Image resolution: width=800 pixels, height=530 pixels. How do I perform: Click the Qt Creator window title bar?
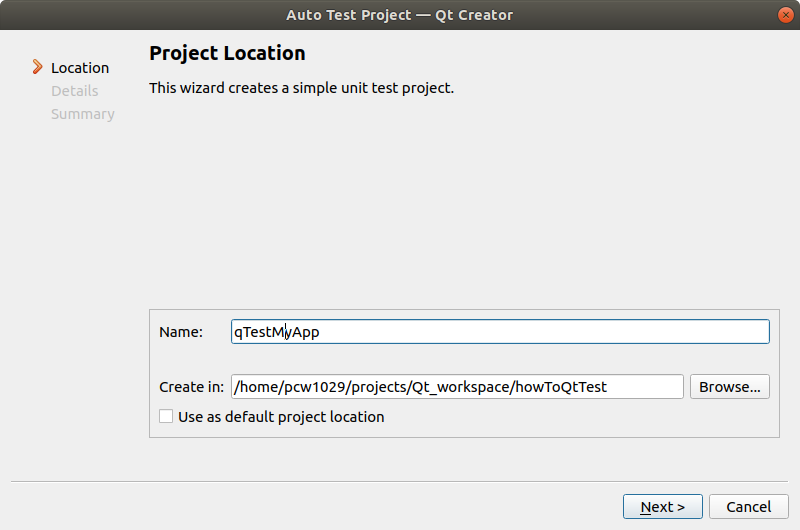pyautogui.click(x=400, y=14)
